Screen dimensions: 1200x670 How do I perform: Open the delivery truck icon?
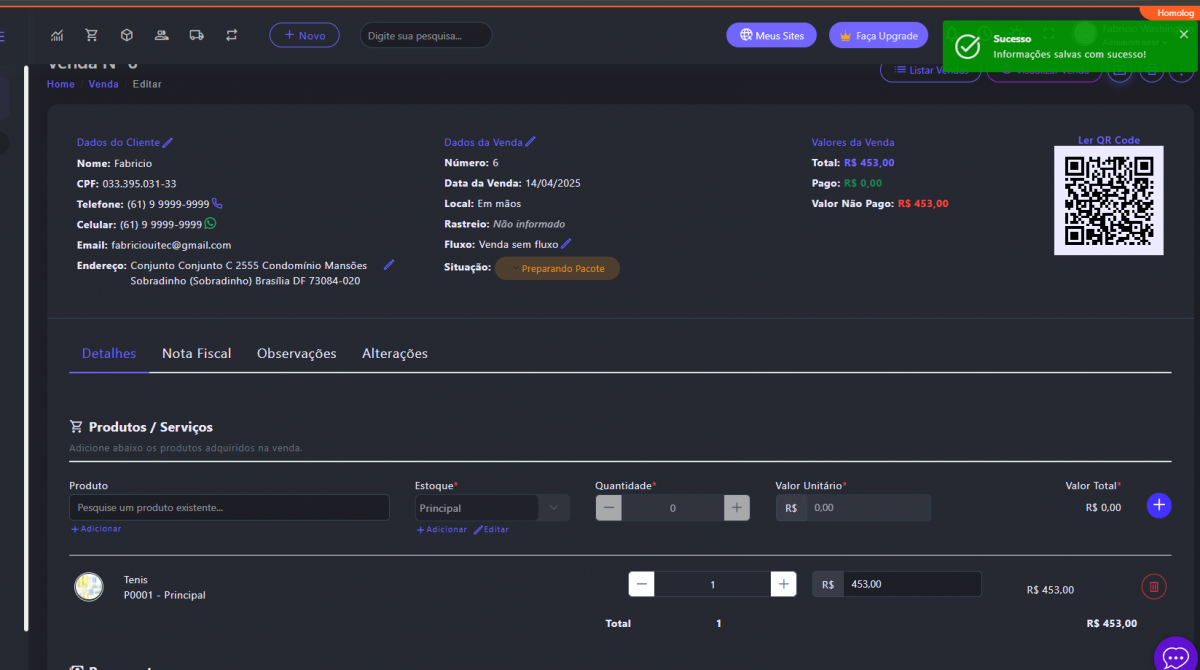(196, 35)
